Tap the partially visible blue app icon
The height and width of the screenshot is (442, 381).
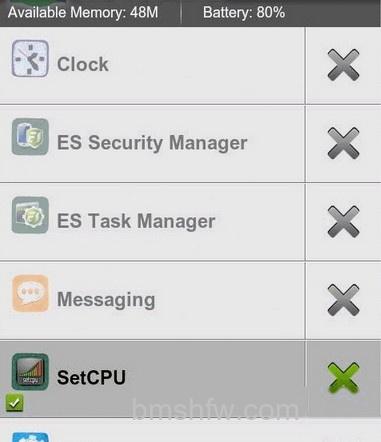(30, 437)
